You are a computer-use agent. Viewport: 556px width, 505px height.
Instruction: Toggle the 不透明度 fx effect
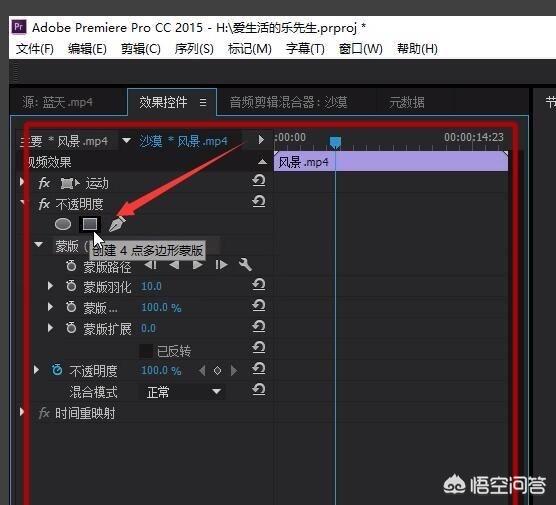(44, 204)
